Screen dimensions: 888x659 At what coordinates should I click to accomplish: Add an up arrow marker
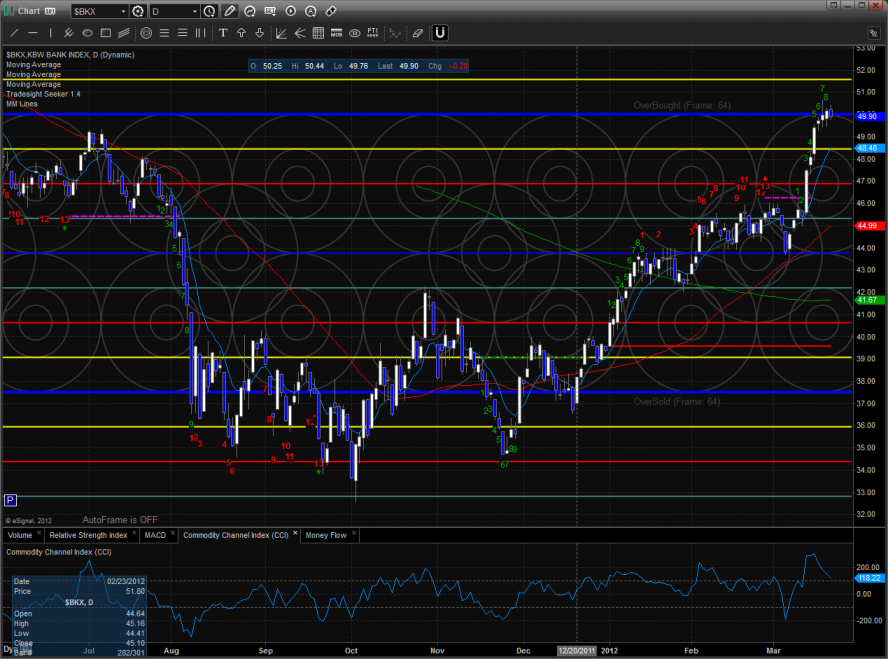click(x=241, y=32)
